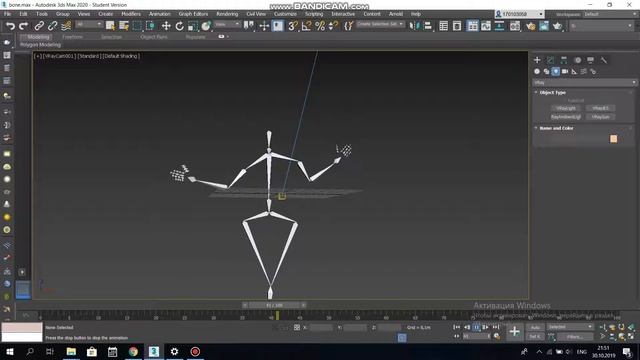The height and width of the screenshot is (360, 640).
Task: Open the reference coordinate system dropdown
Action: click(x=227, y=25)
